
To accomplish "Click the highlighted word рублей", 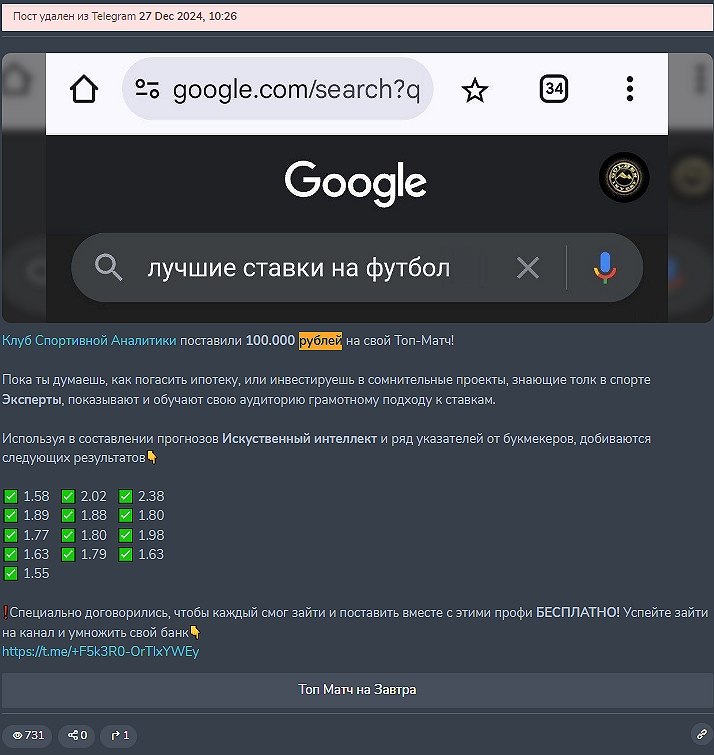I will (320, 340).
